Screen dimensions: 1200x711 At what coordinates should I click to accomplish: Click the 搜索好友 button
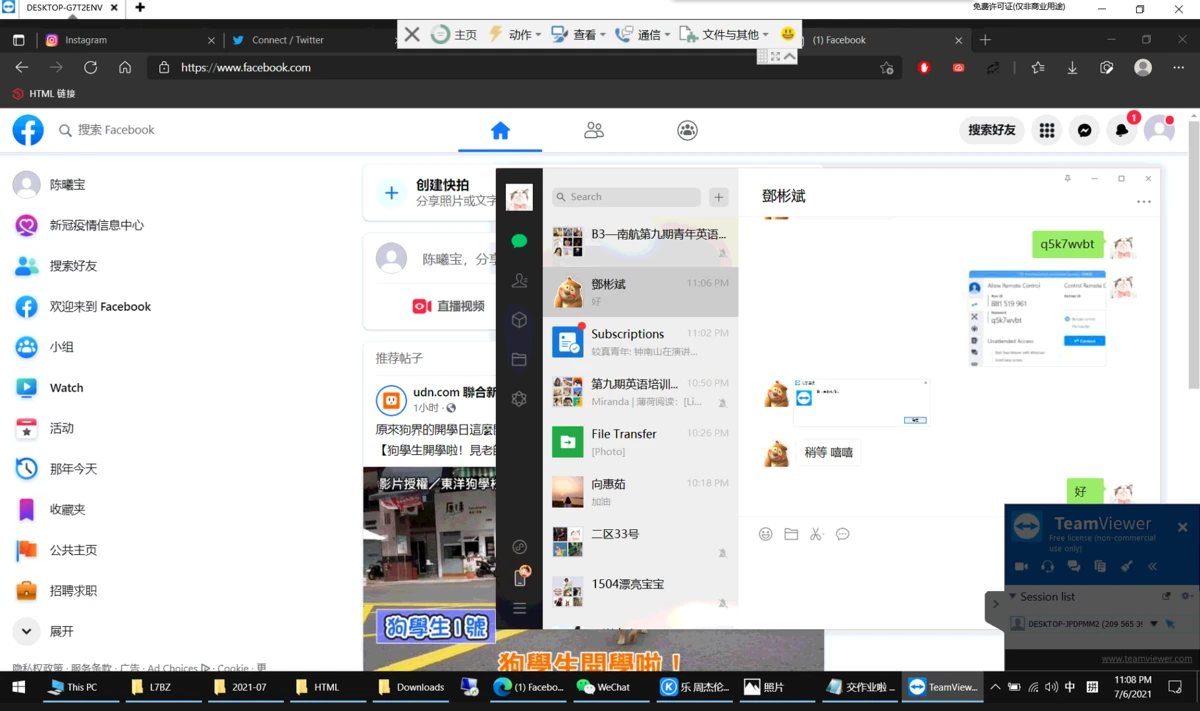[990, 130]
